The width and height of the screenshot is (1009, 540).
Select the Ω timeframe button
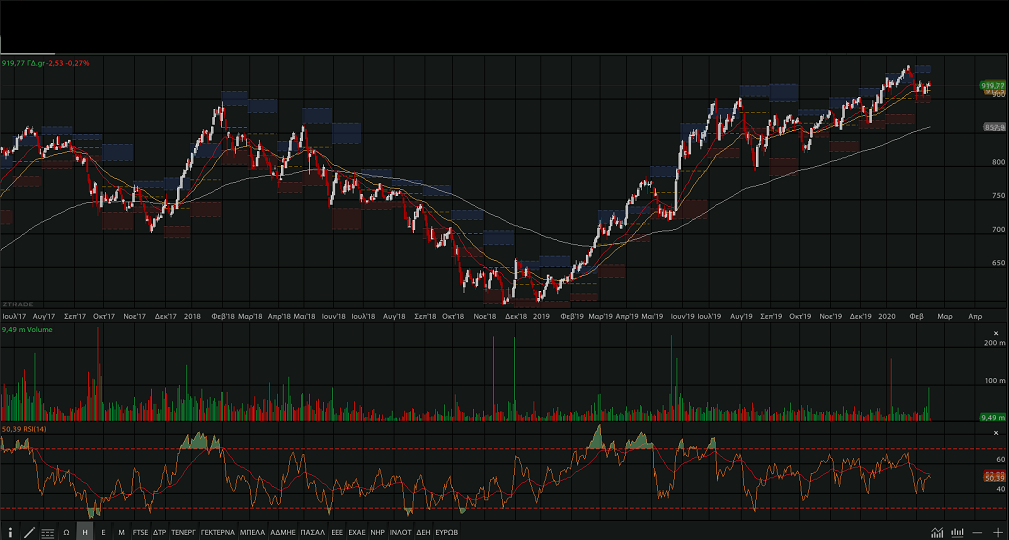pos(66,532)
